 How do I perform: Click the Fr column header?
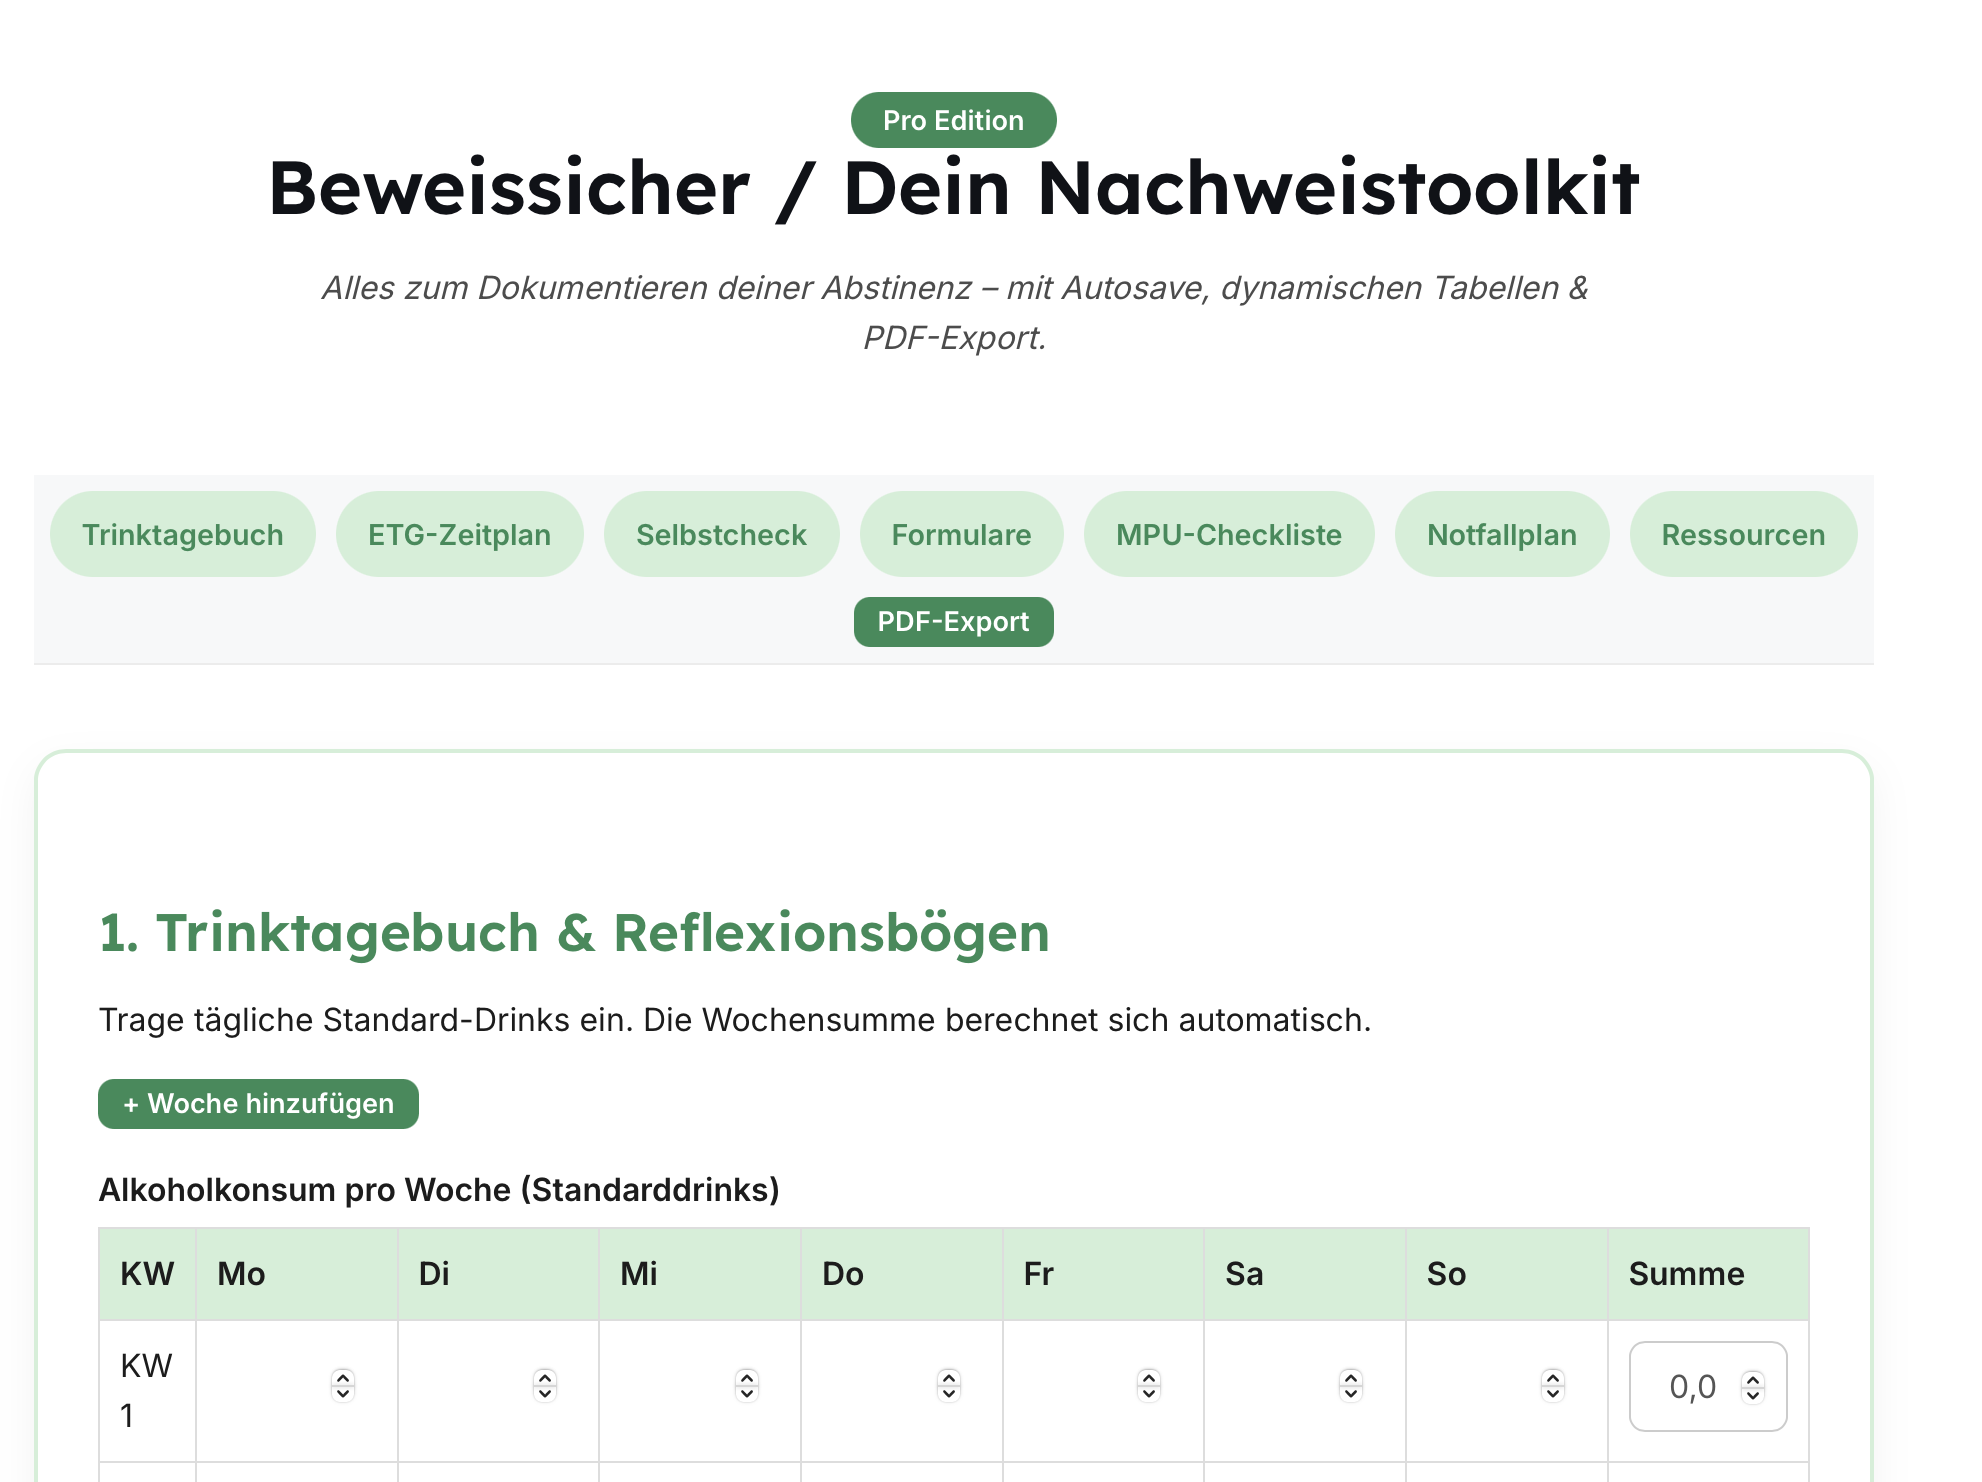pos(1104,1274)
